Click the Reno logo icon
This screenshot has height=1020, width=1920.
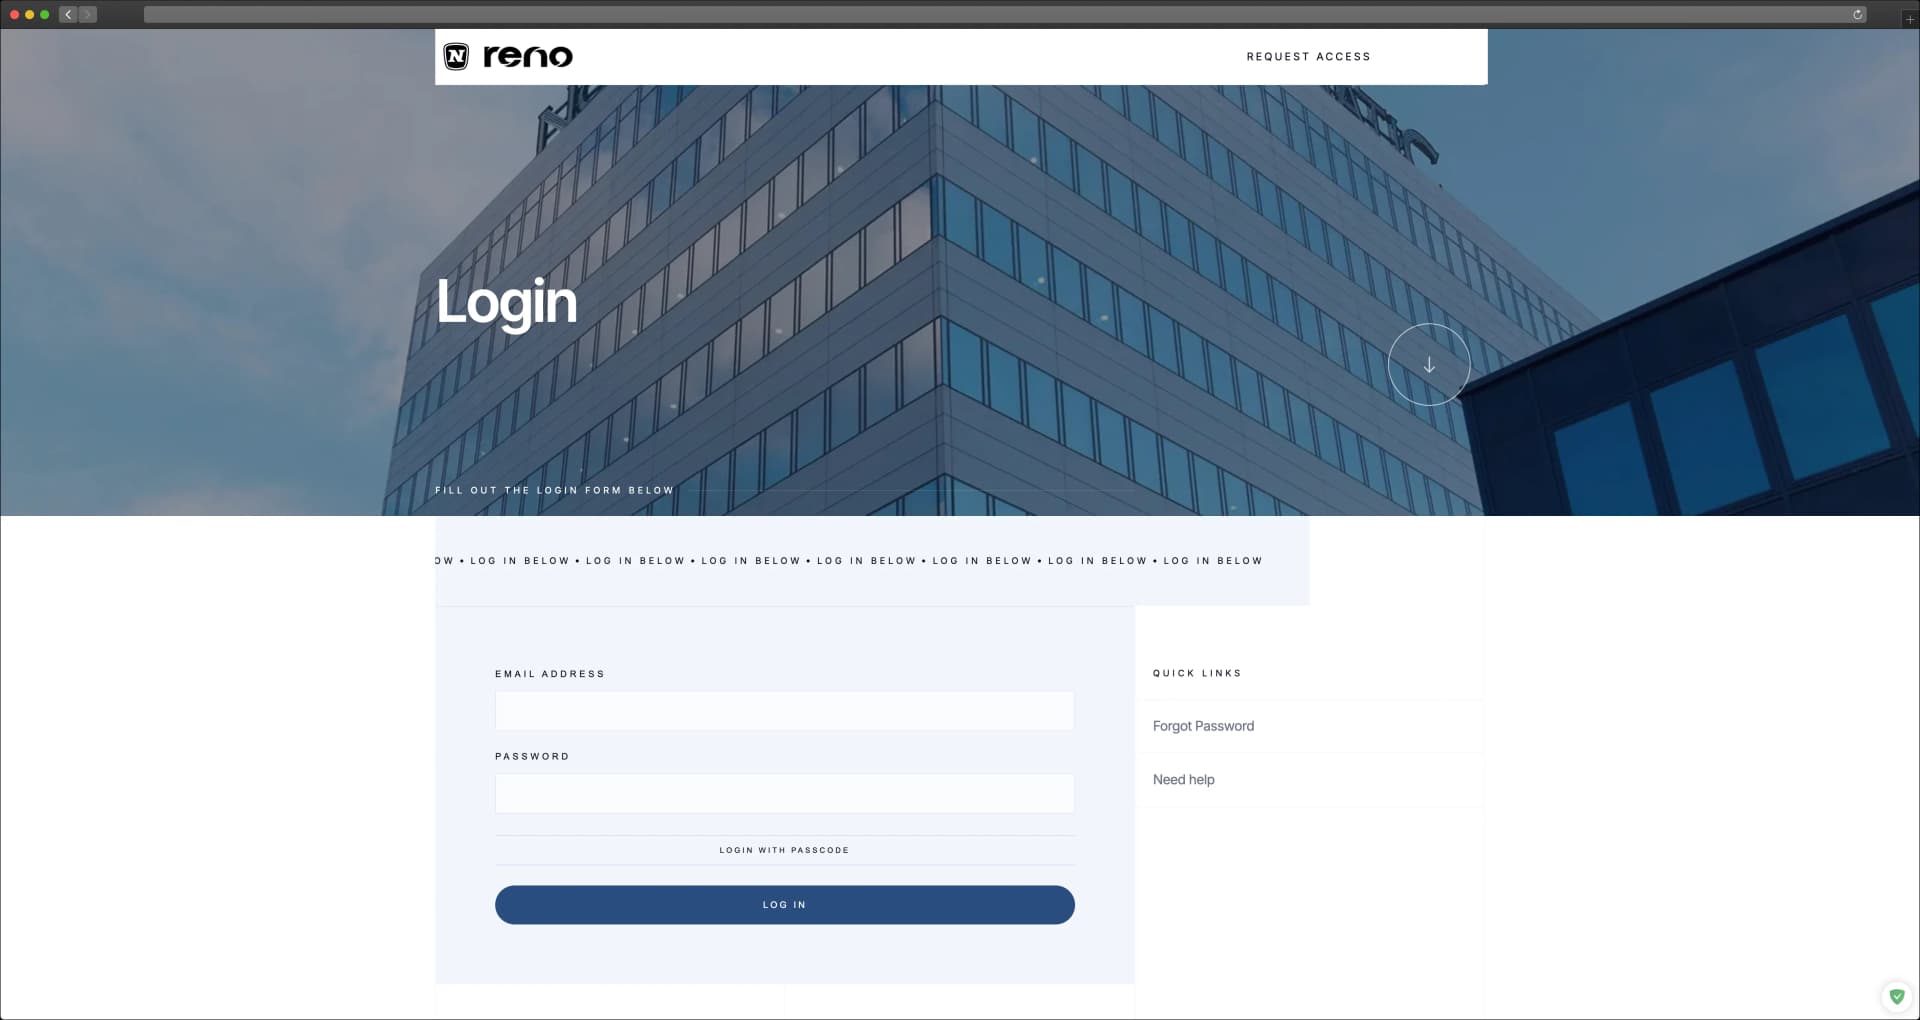coord(456,56)
